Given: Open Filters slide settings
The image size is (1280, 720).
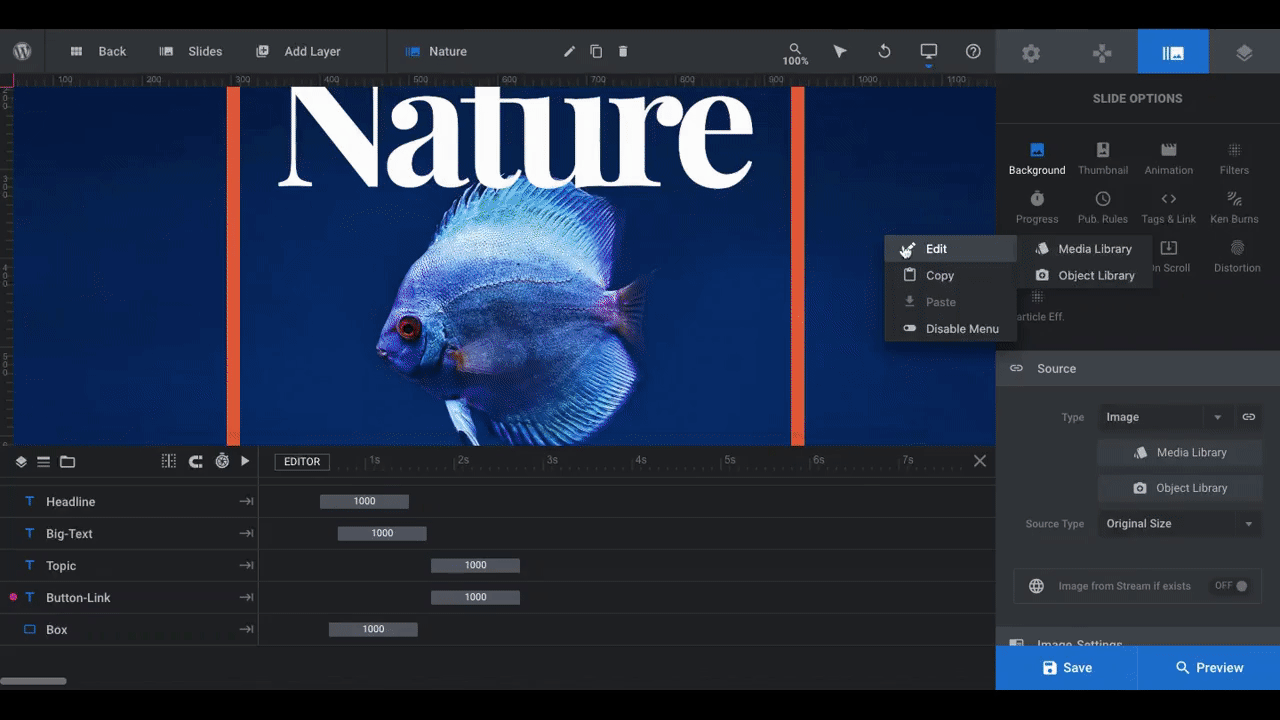Looking at the screenshot, I should pos(1234,159).
